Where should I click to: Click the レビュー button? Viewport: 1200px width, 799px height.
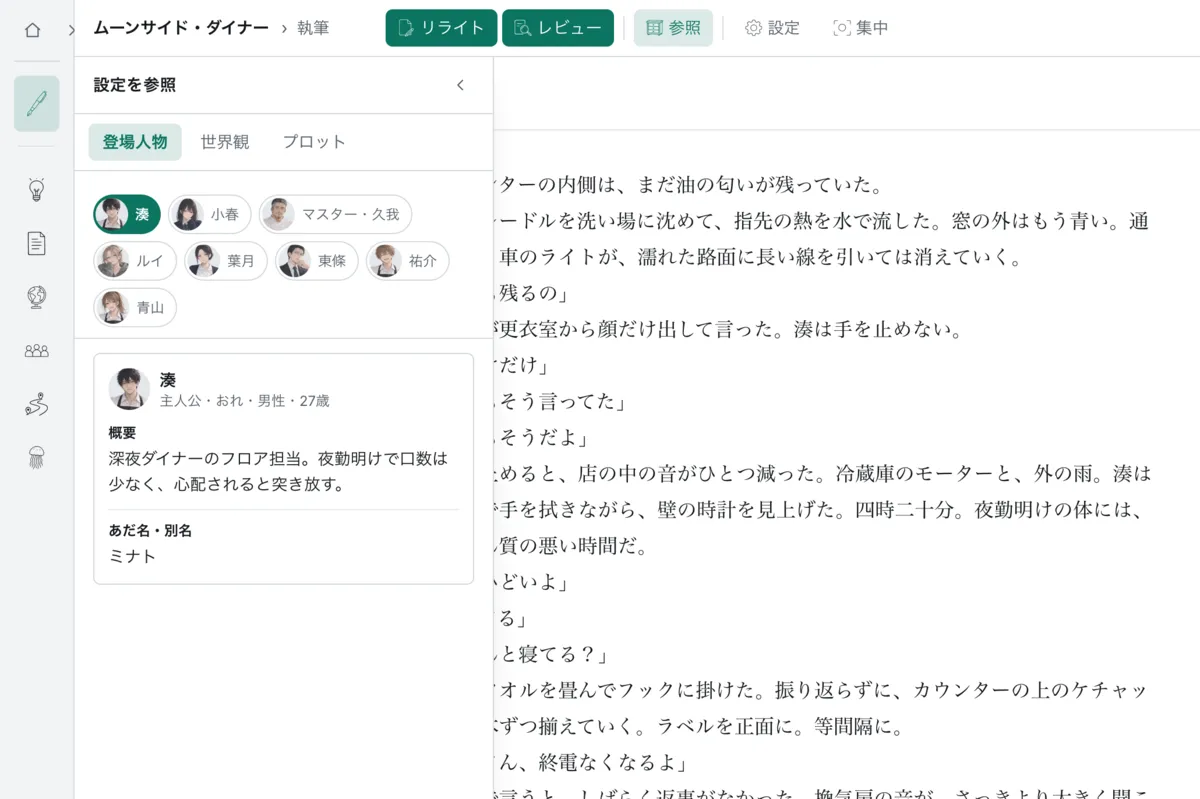pyautogui.click(x=558, y=28)
